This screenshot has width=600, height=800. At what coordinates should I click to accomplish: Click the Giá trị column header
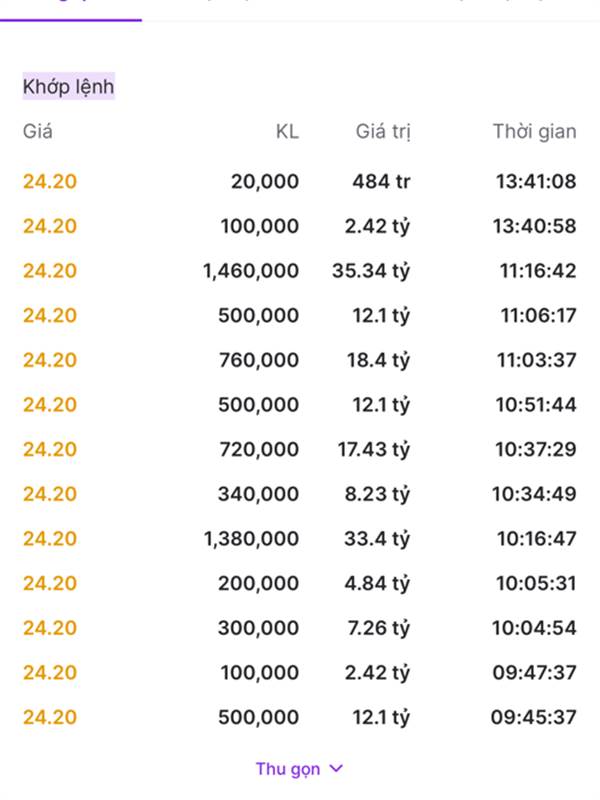pyautogui.click(x=383, y=132)
